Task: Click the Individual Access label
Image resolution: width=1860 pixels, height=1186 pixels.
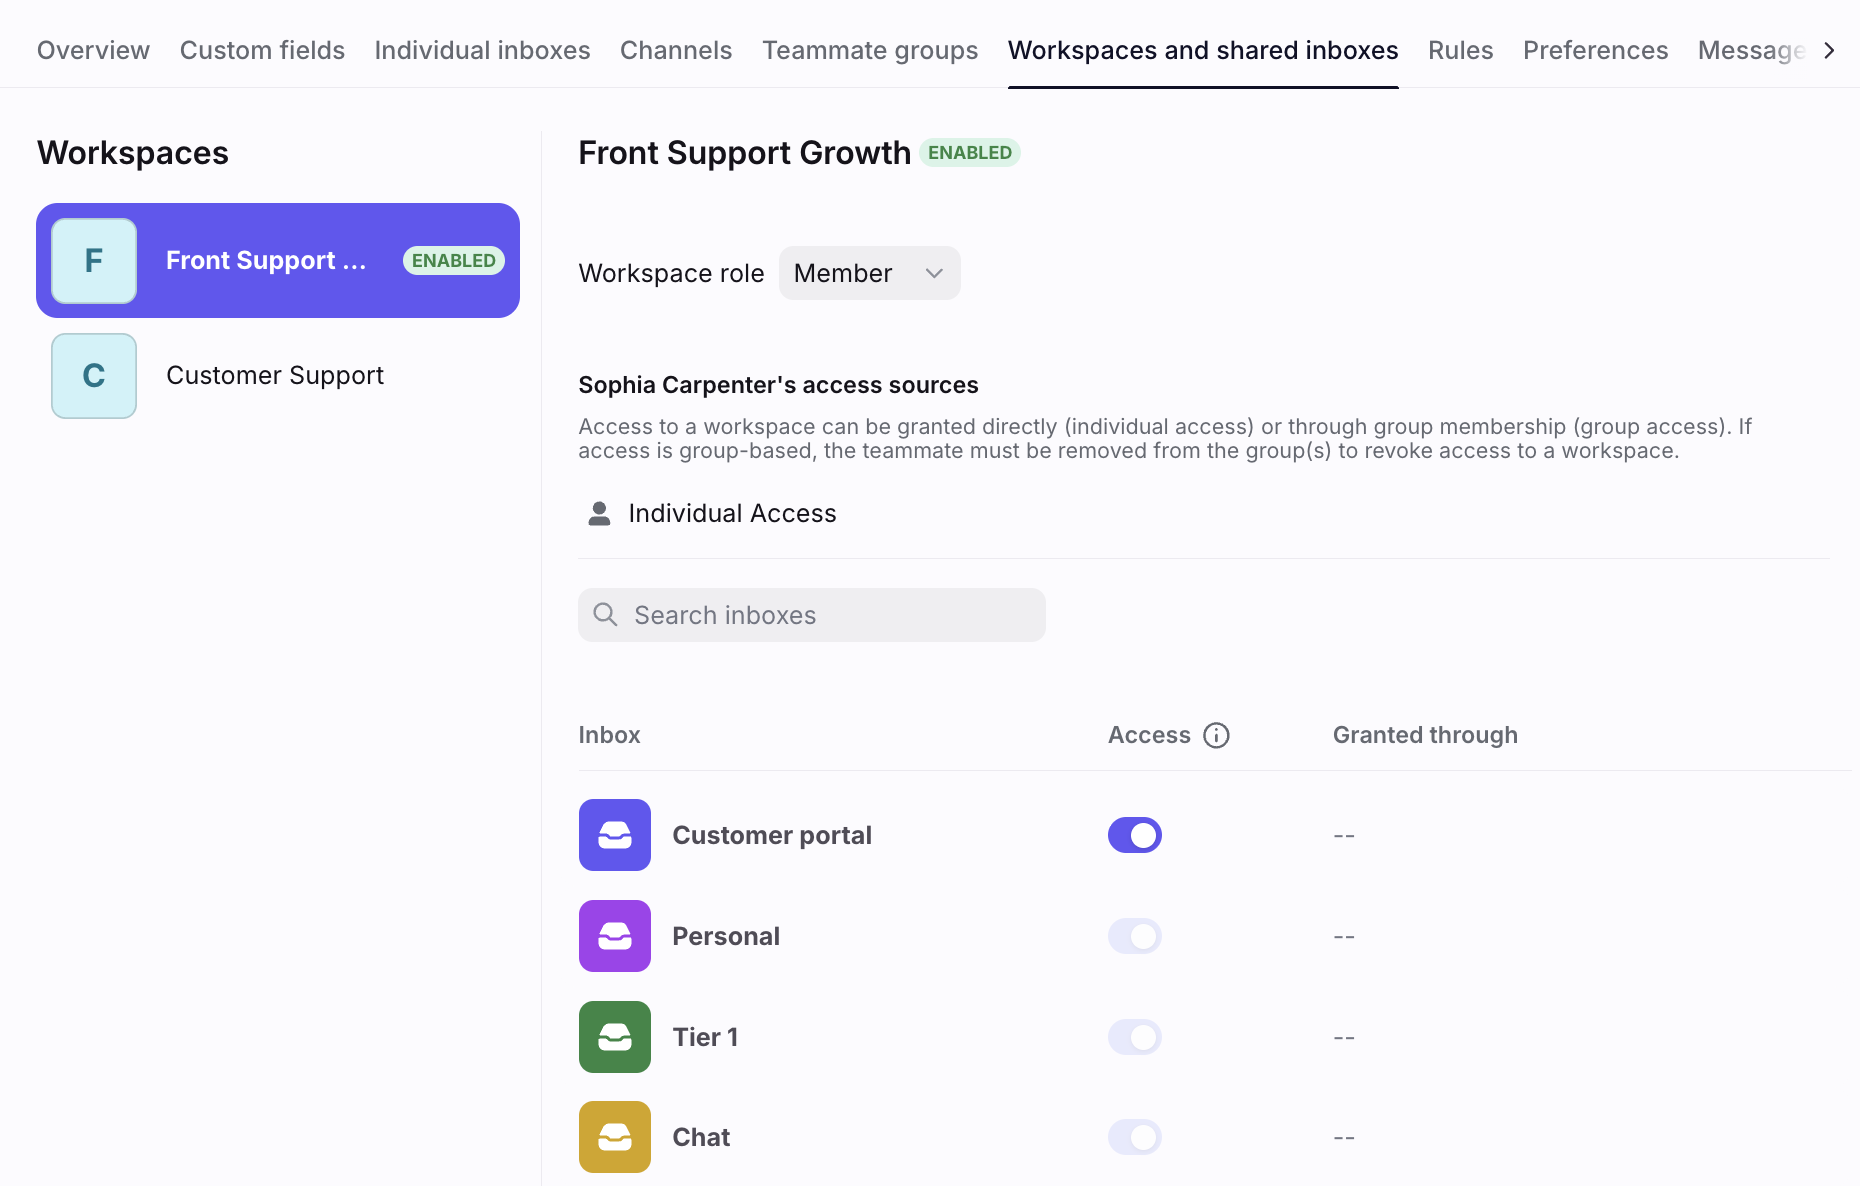Action: coord(732,513)
